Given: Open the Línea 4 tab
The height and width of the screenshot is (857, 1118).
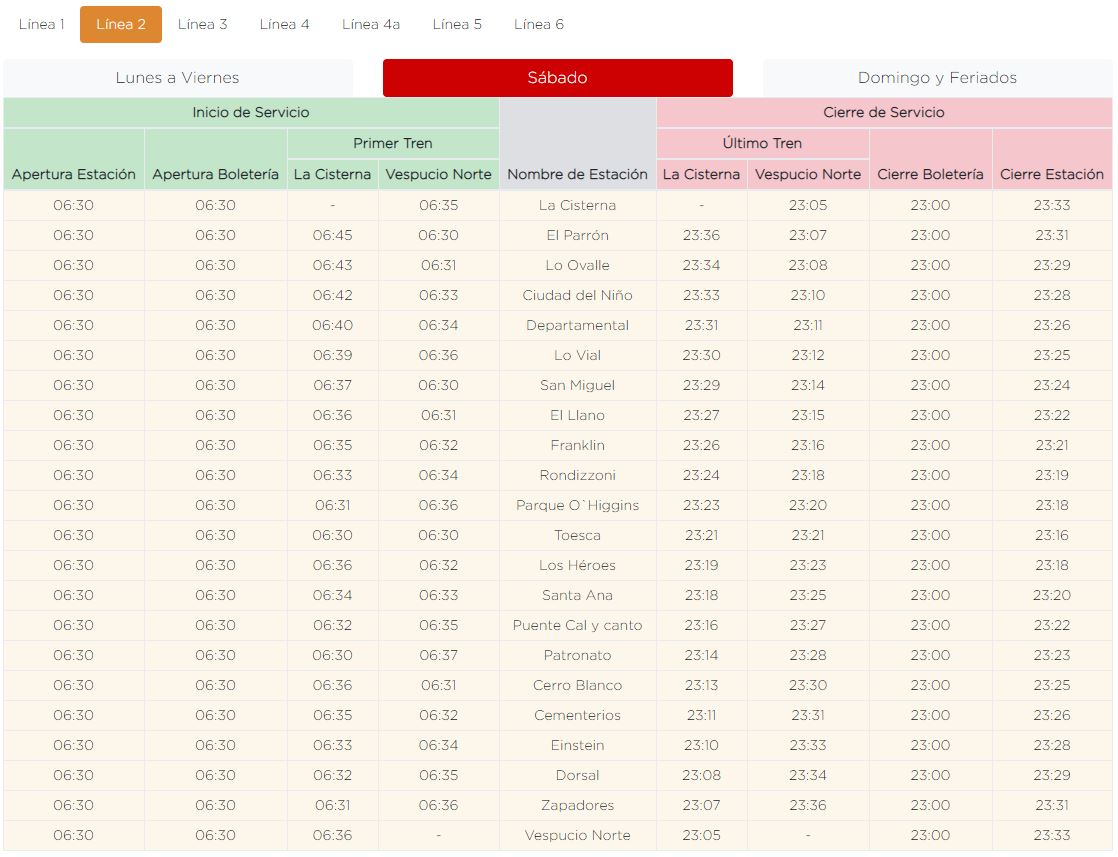Looking at the screenshot, I should [x=284, y=24].
